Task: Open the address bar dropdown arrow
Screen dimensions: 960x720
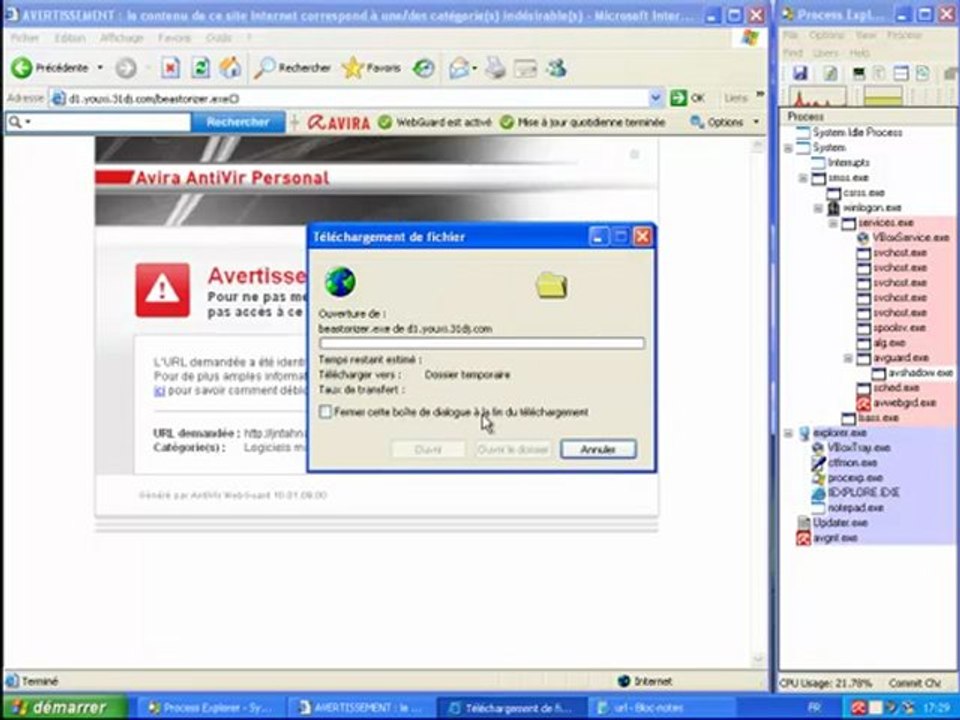Action: pyautogui.click(x=656, y=98)
